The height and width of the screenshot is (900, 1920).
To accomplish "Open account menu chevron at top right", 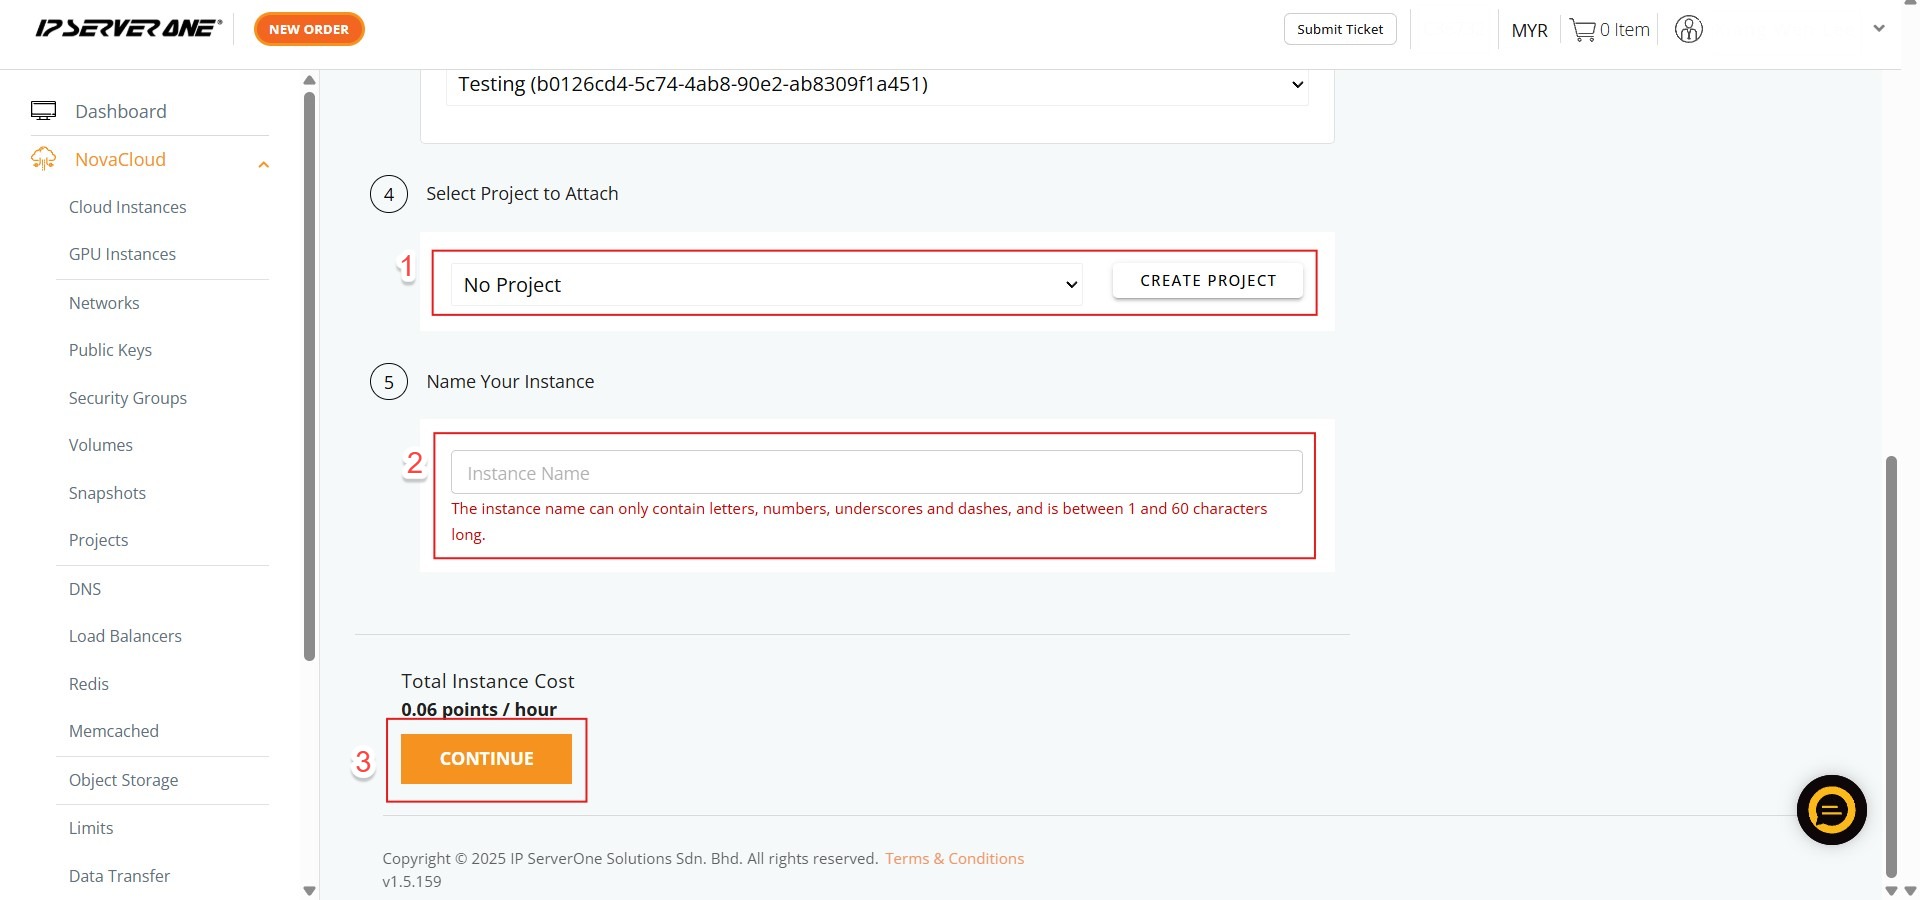I will click(x=1878, y=29).
